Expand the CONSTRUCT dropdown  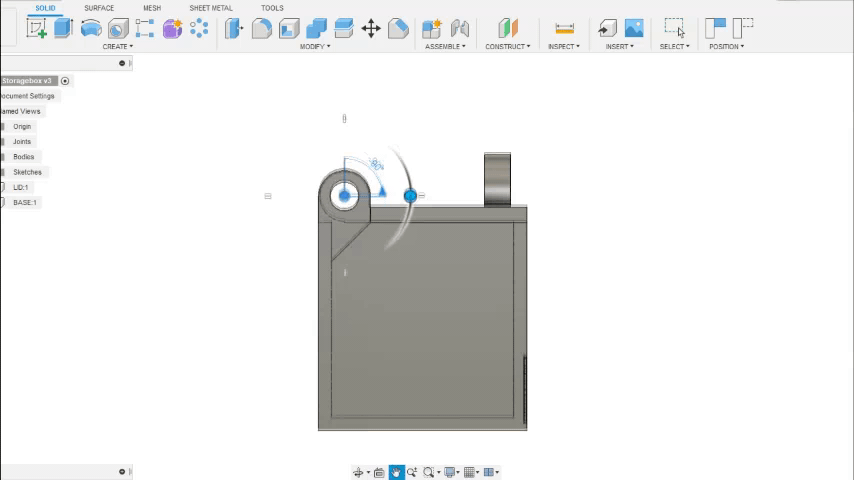[507, 46]
